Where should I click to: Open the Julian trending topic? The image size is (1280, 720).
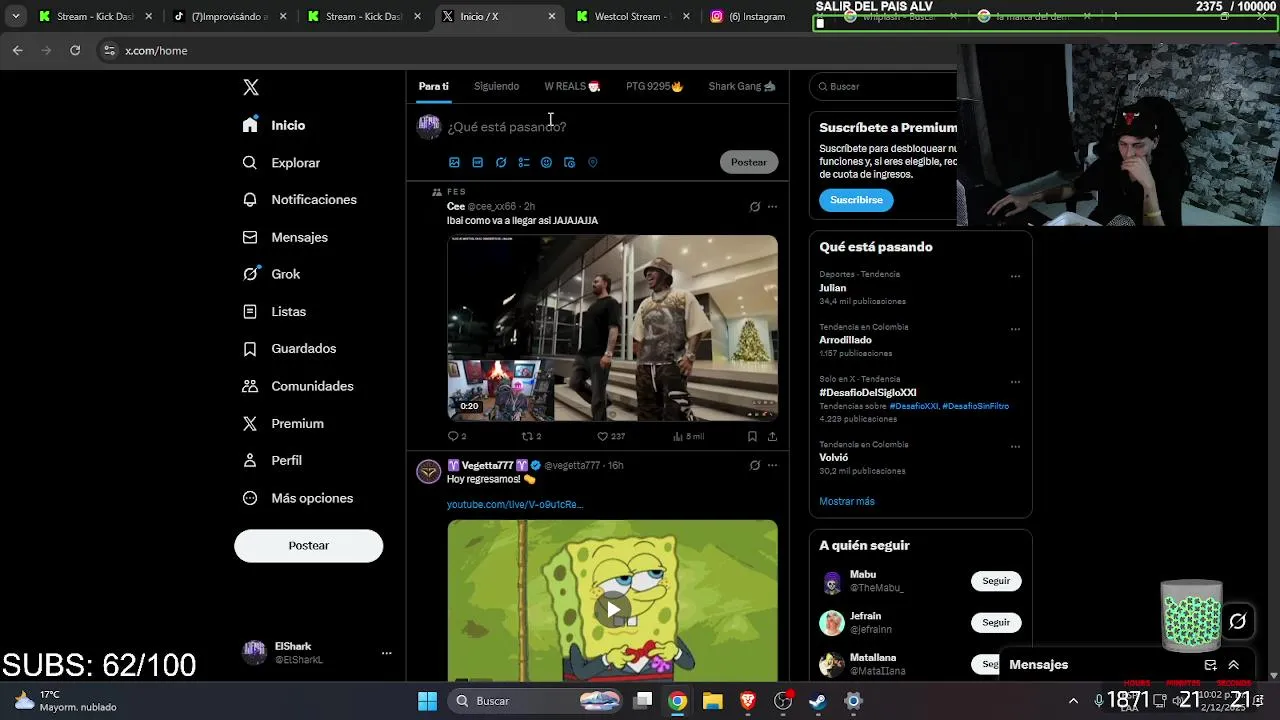tap(832, 288)
